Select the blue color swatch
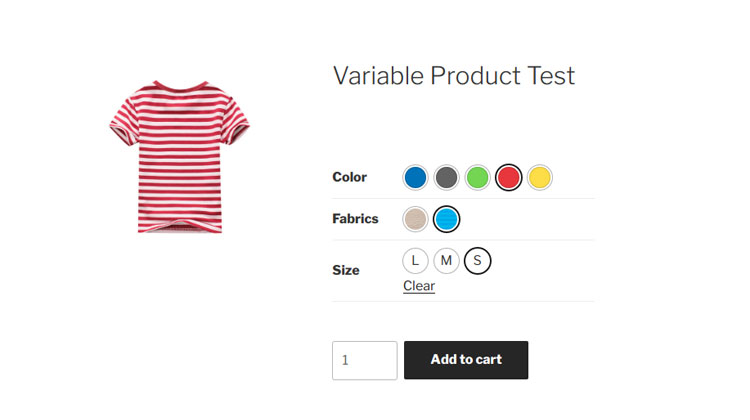750x420 pixels. coord(415,178)
